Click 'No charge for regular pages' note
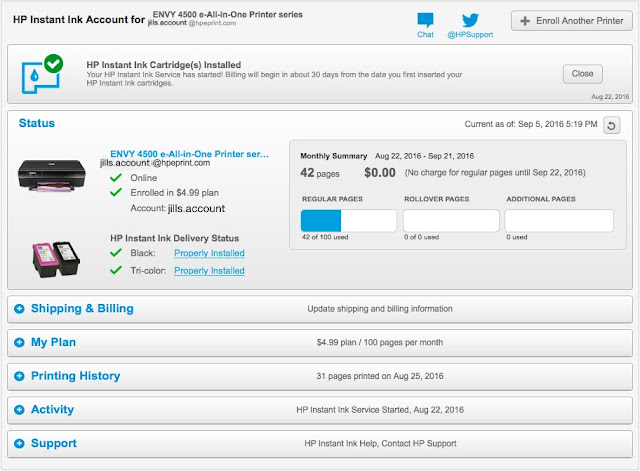 tap(495, 173)
